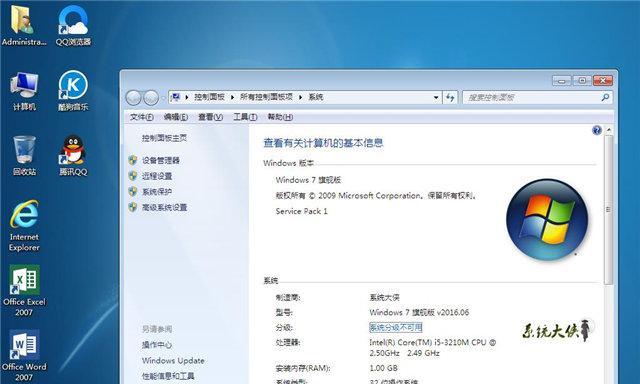Expand arrow after 所有控制面板项 breadcrumb
640x384 pixels.
pyautogui.click(x=300, y=97)
